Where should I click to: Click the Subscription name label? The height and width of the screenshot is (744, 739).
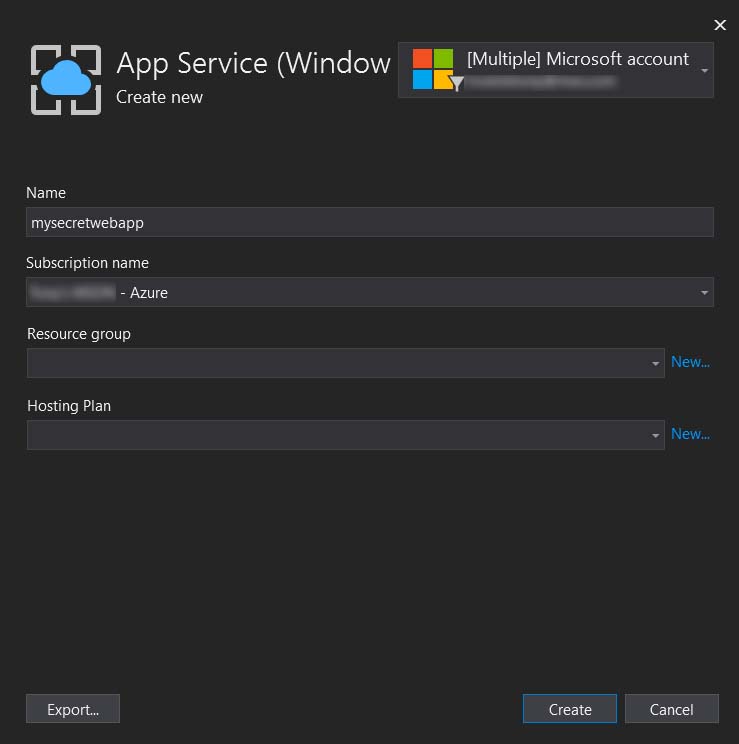pyautogui.click(x=87, y=263)
